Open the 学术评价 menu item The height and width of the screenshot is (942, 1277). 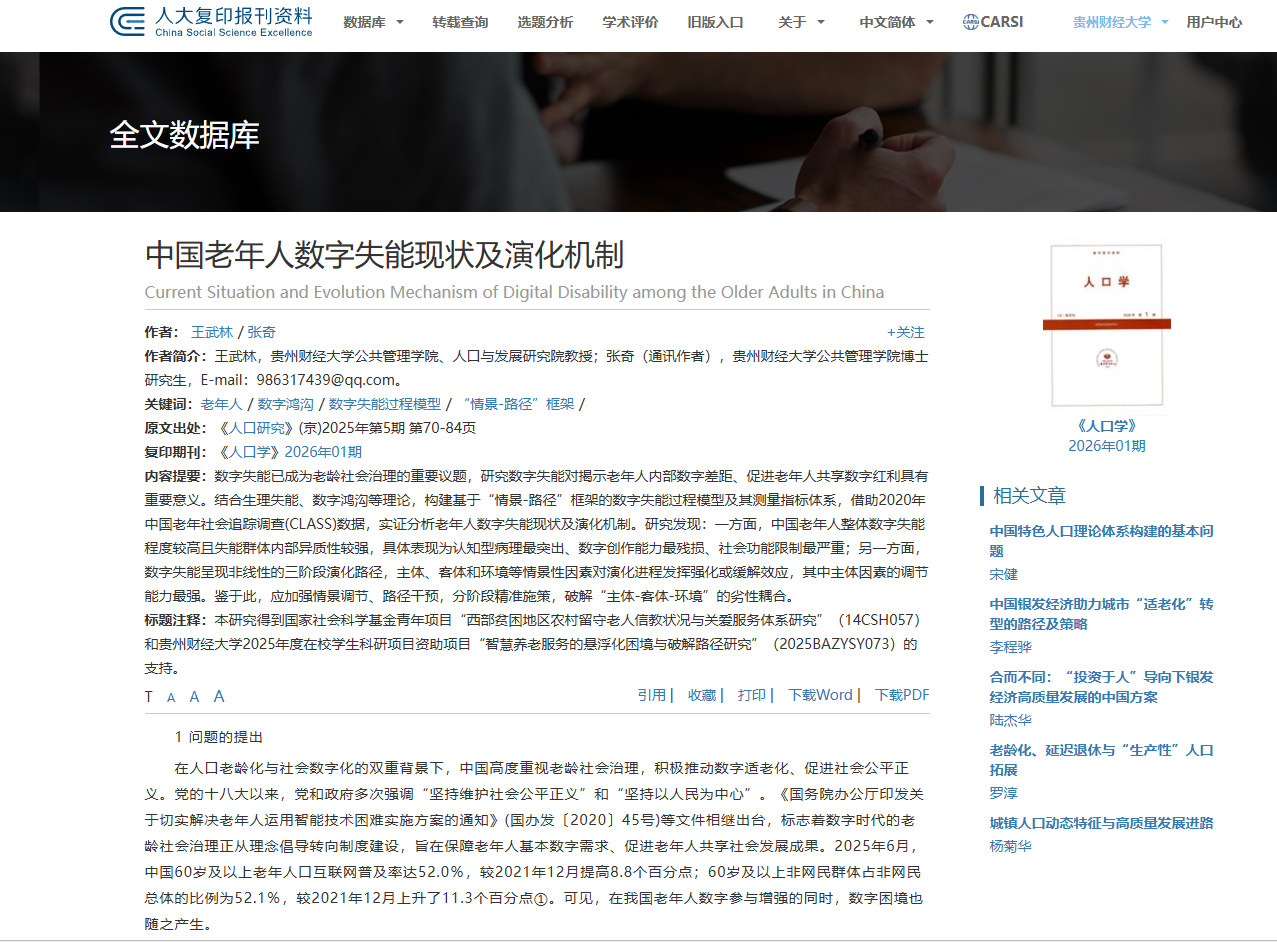pyautogui.click(x=630, y=22)
